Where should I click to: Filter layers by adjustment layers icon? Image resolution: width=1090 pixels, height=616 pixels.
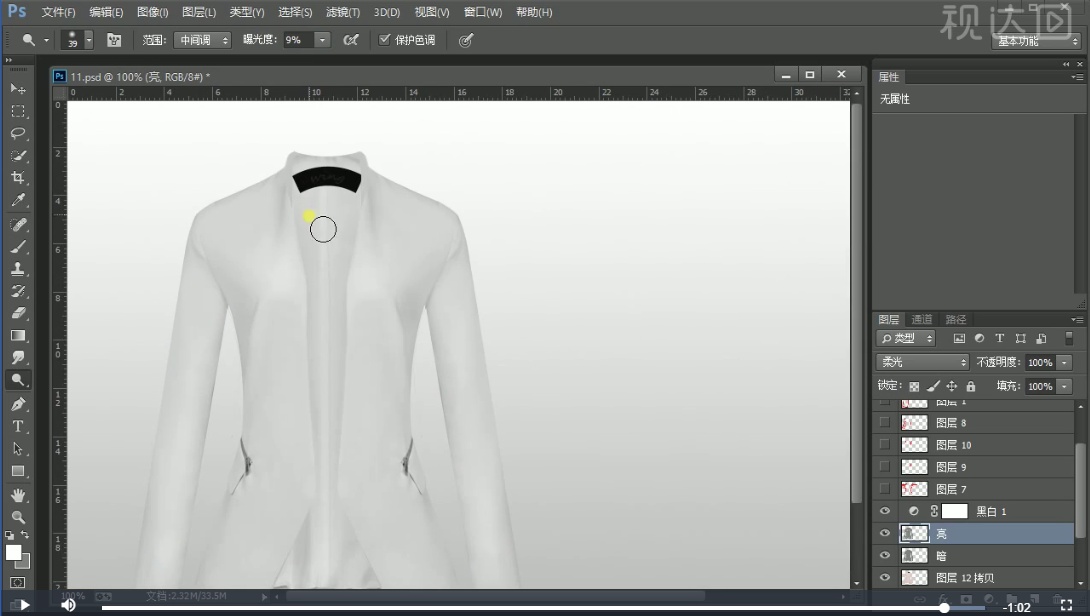[x=979, y=339]
